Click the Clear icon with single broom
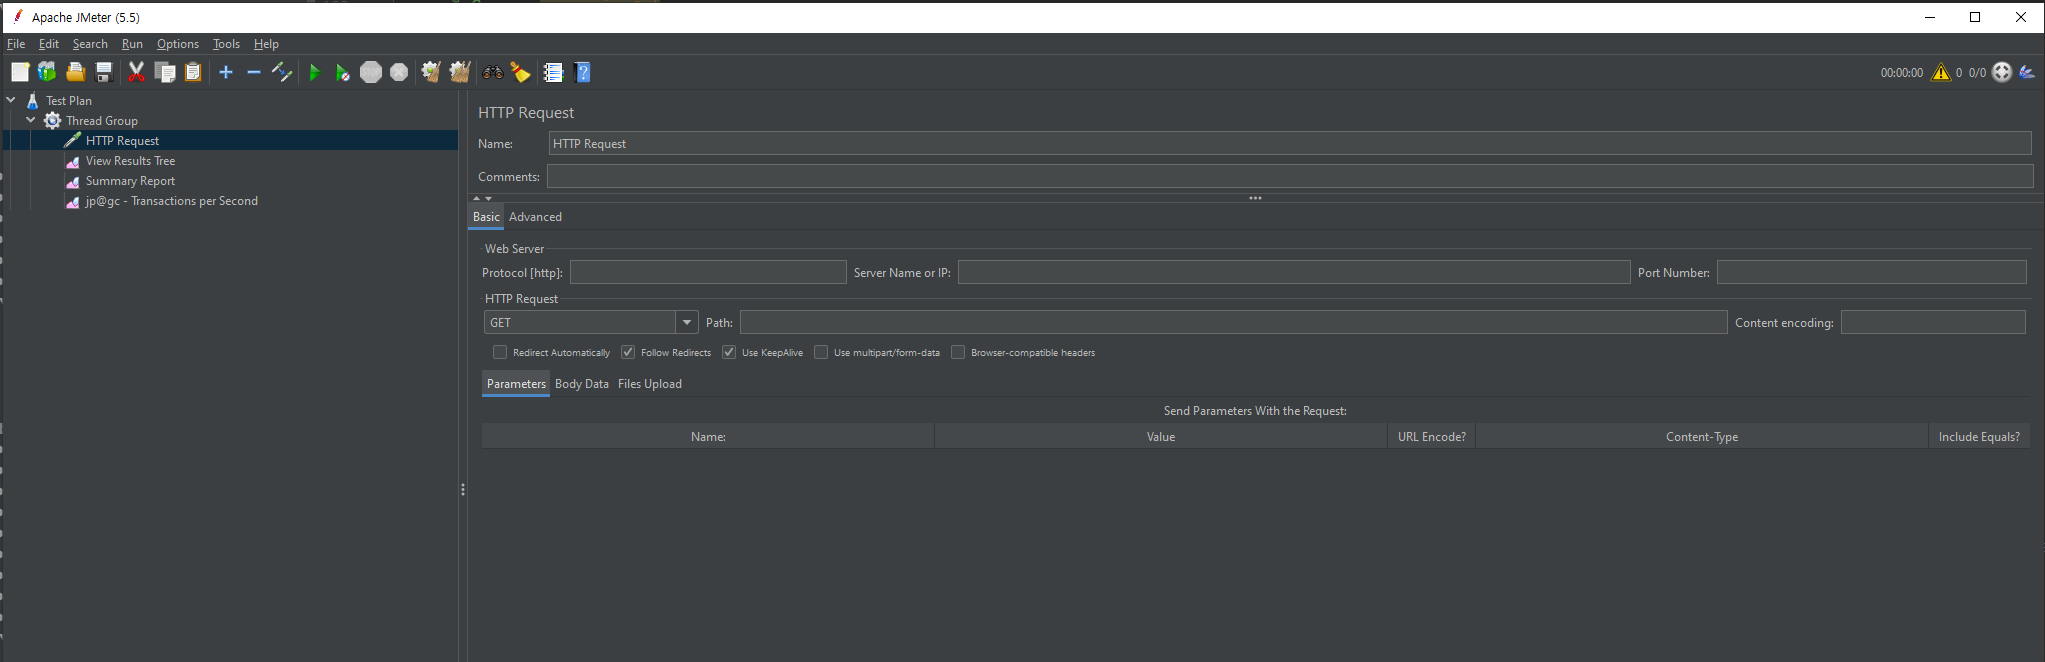This screenshot has width=2045, height=662. coord(431,72)
